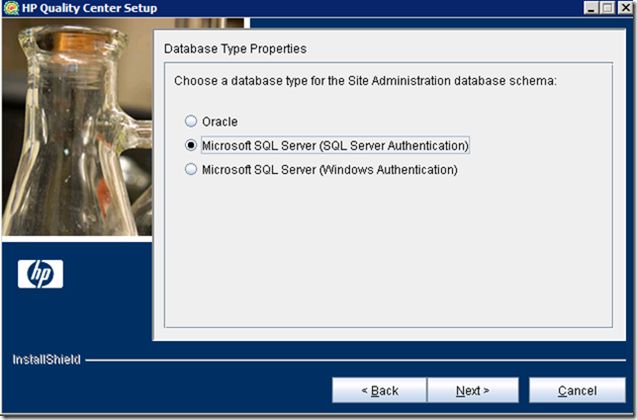Click the white hp logo
Viewport: 637px width, 420px height.
pyautogui.click(x=40, y=274)
